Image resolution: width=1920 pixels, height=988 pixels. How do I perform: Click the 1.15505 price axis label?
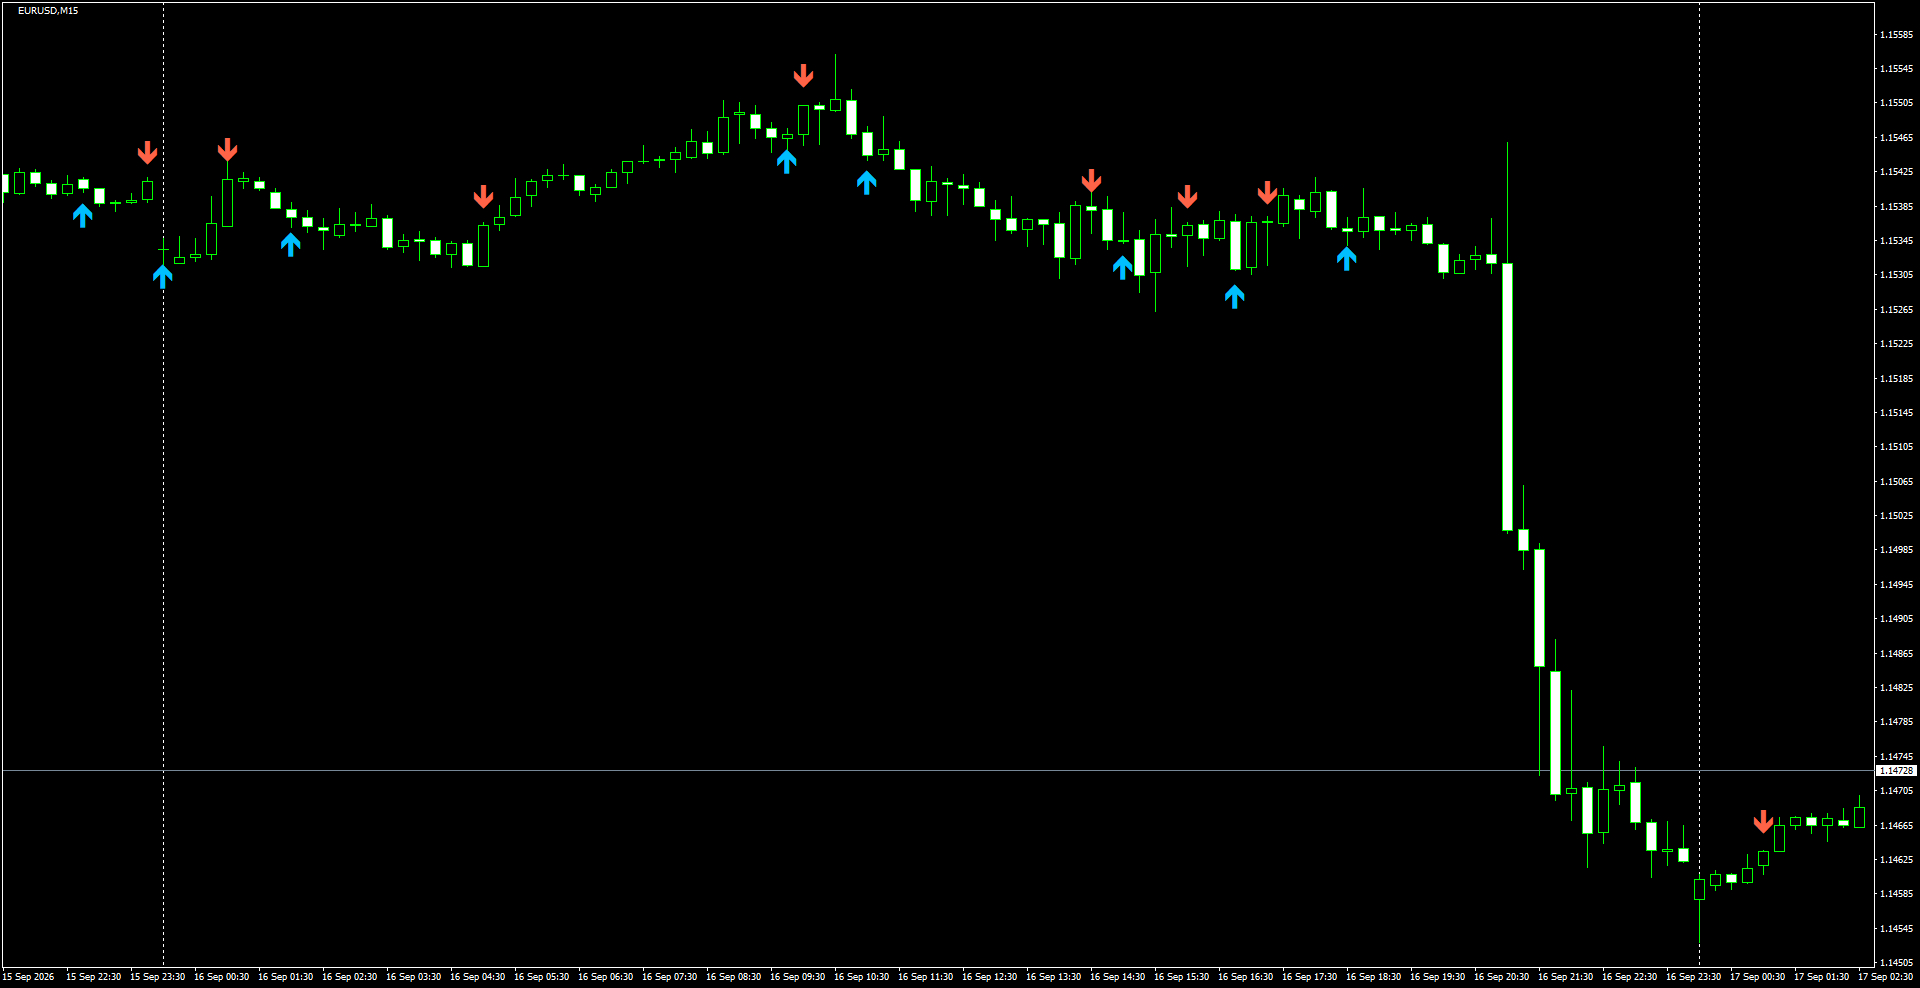tap(1896, 103)
